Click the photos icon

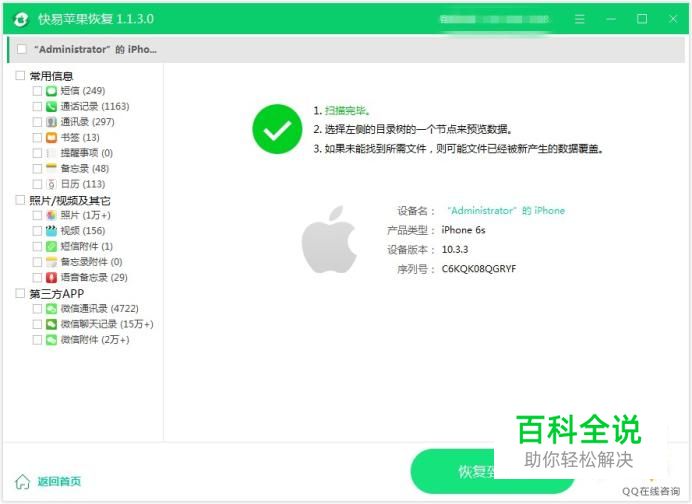pos(51,215)
